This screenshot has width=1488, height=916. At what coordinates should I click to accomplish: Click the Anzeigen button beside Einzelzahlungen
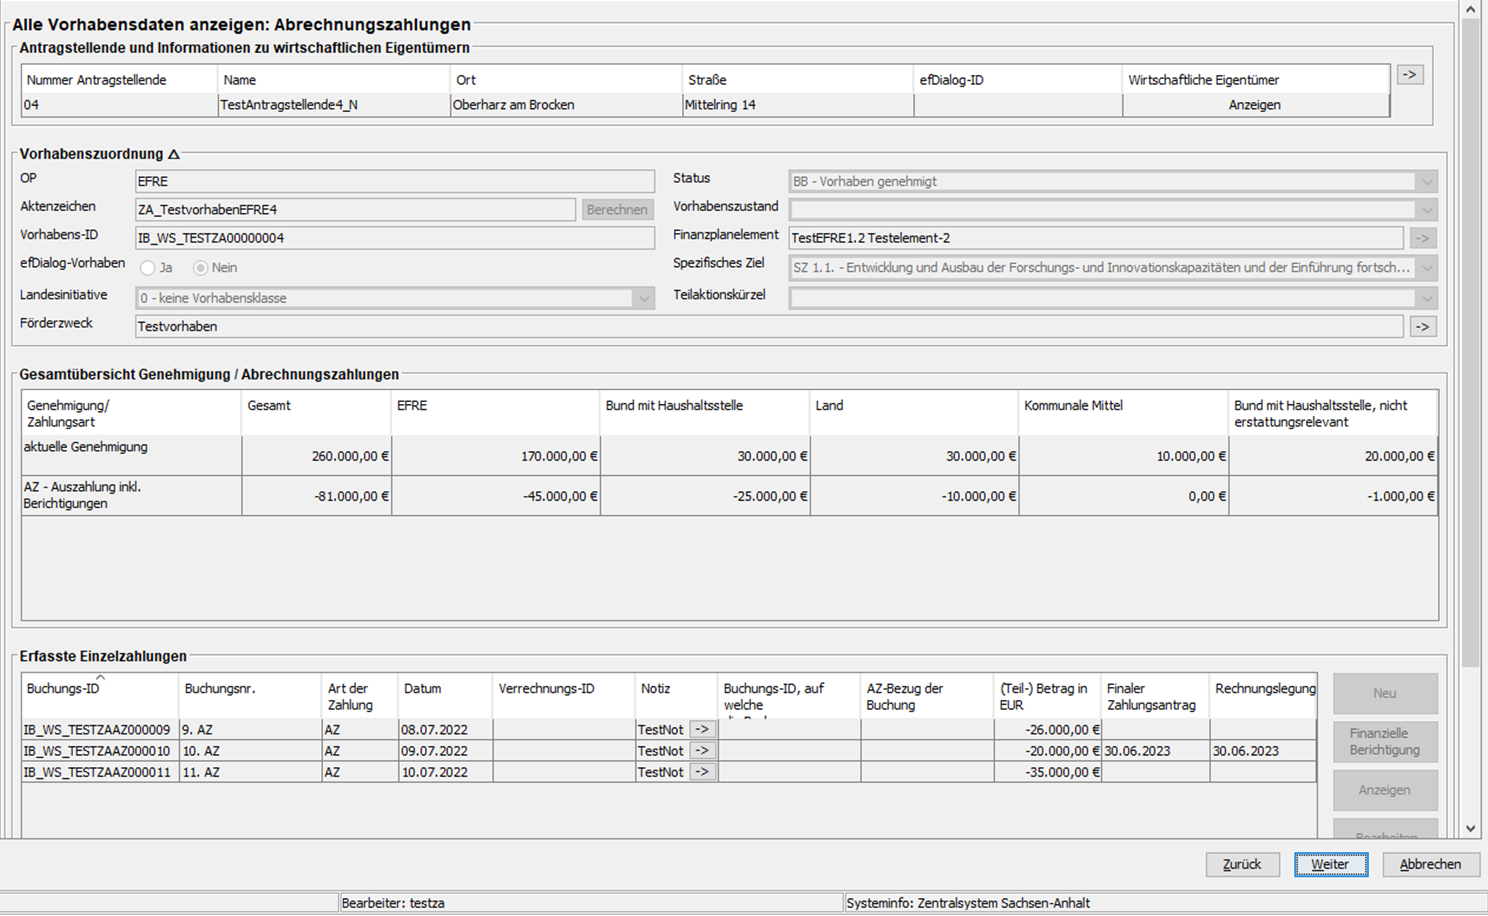click(x=1385, y=790)
